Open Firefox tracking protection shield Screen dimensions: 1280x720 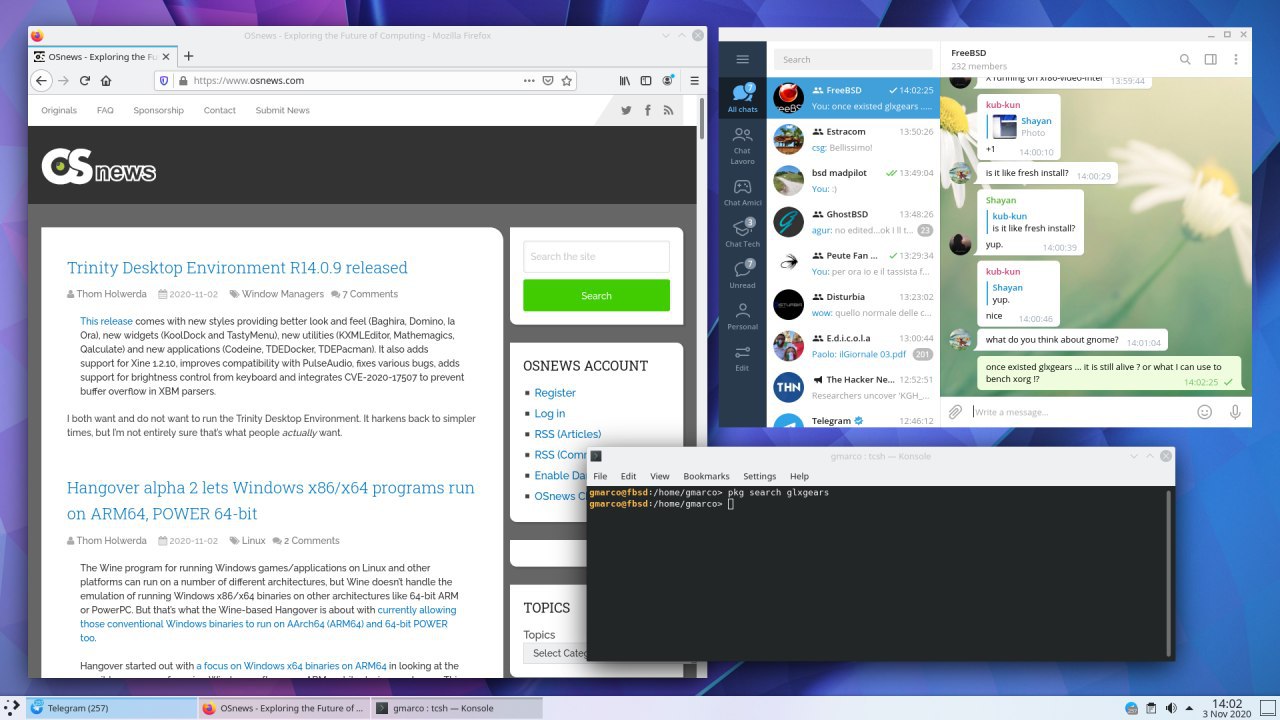pos(163,81)
